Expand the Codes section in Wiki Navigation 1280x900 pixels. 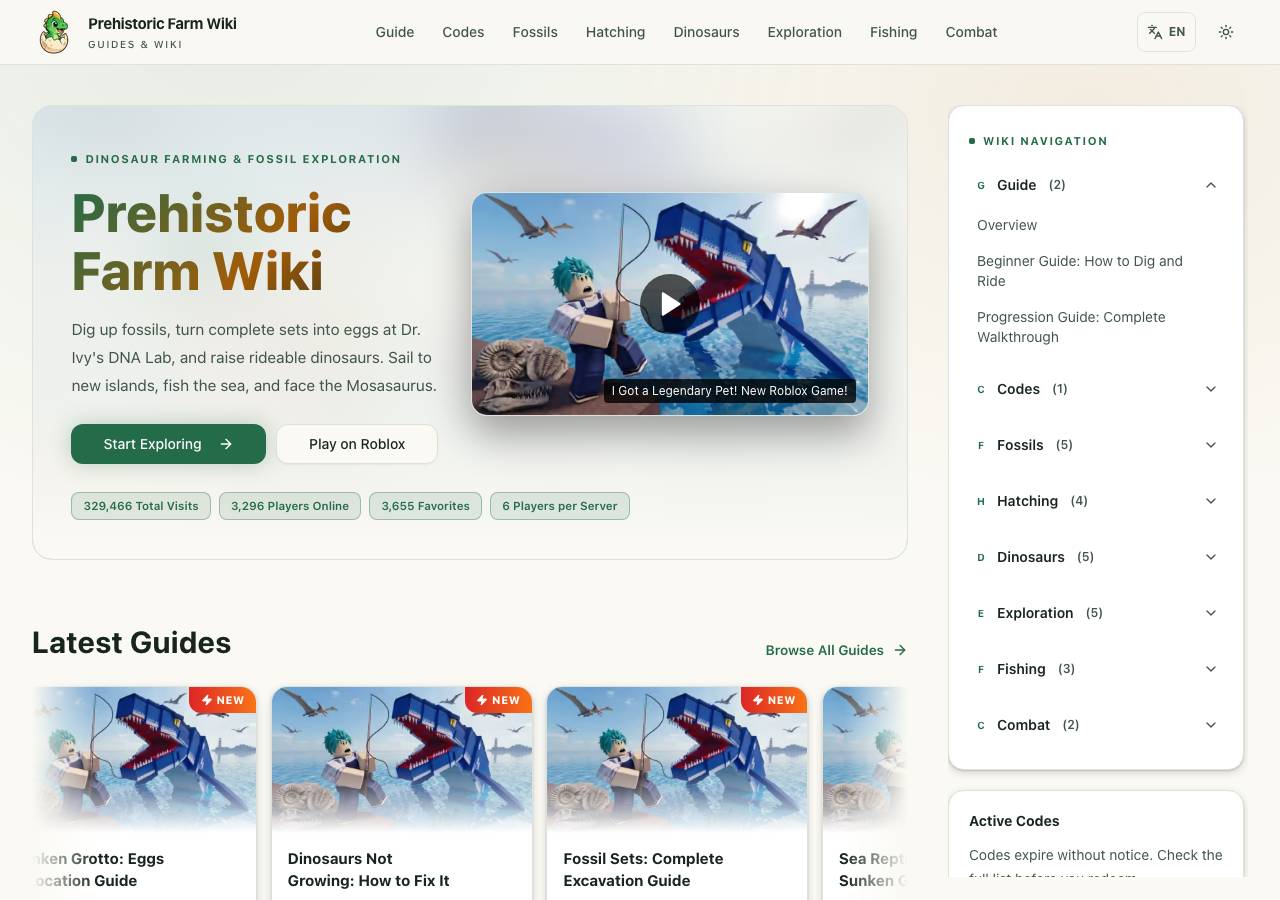pyautogui.click(x=1096, y=389)
